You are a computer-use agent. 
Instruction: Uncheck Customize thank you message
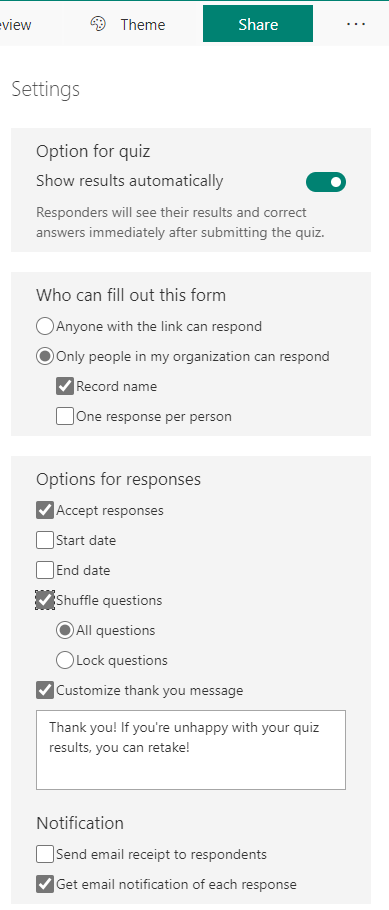coord(45,691)
